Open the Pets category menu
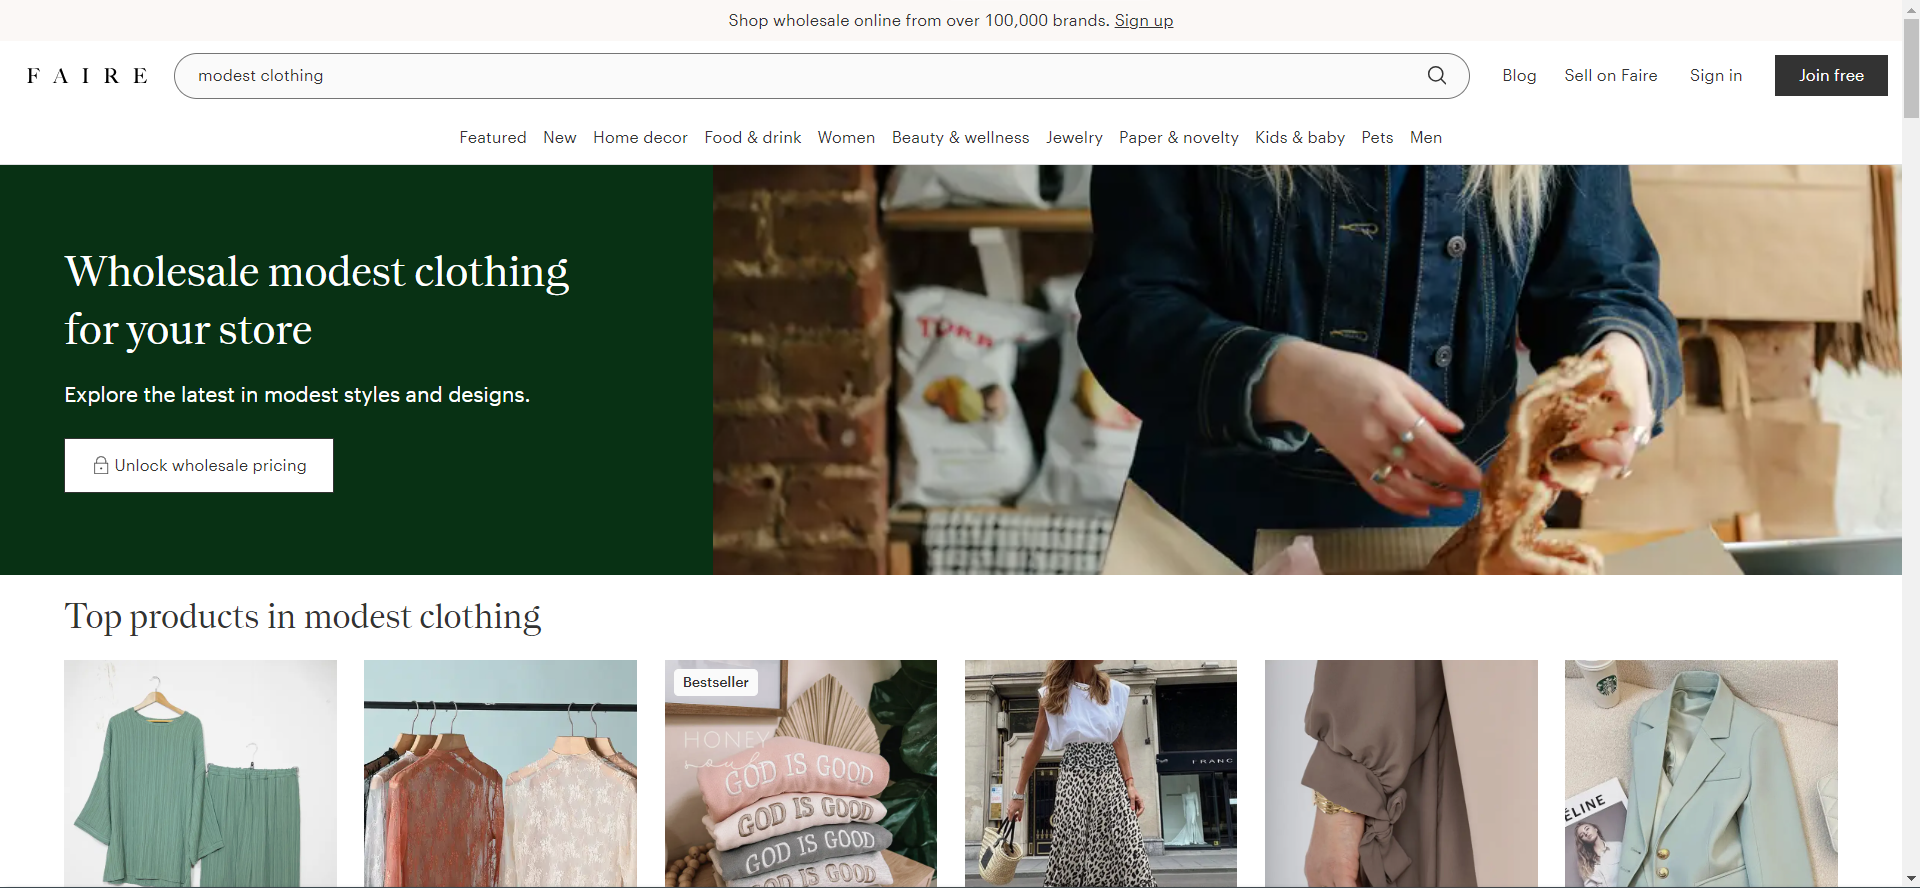The image size is (1920, 888). pyautogui.click(x=1377, y=138)
